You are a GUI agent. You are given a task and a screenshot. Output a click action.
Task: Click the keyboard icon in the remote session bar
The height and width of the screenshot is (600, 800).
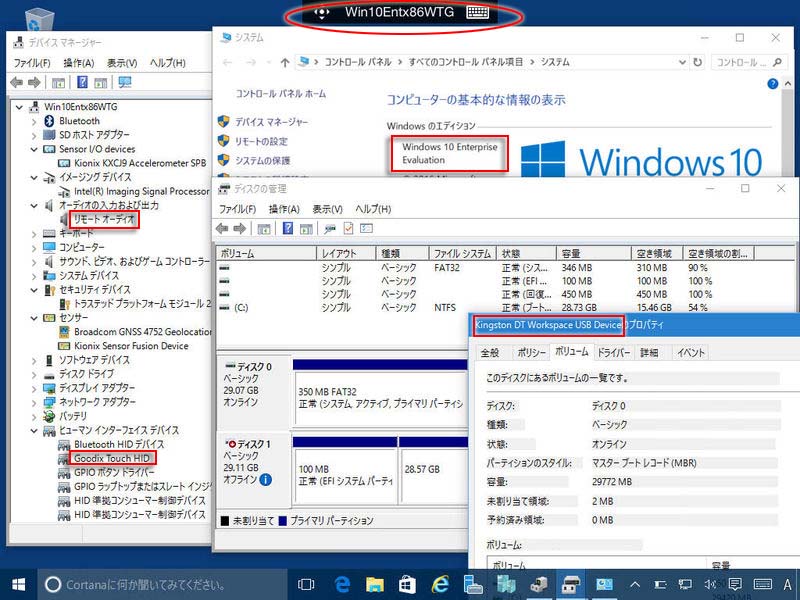478,12
